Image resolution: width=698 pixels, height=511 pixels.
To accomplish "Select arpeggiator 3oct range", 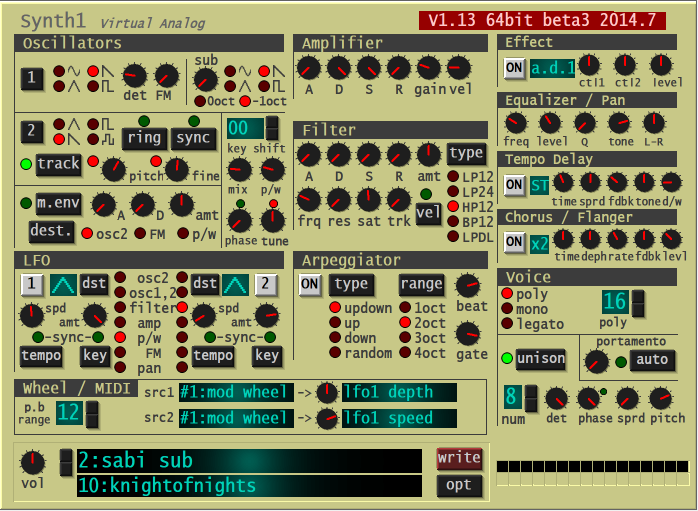I will pos(405,337).
